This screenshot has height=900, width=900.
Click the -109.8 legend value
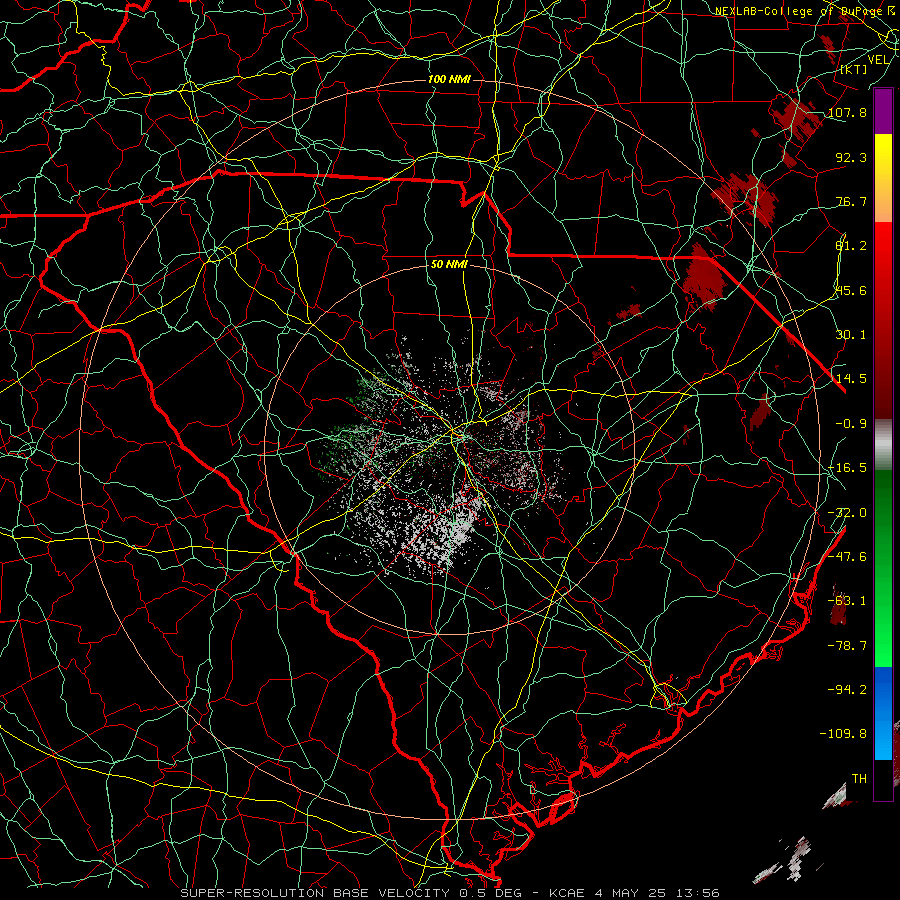tap(843, 733)
